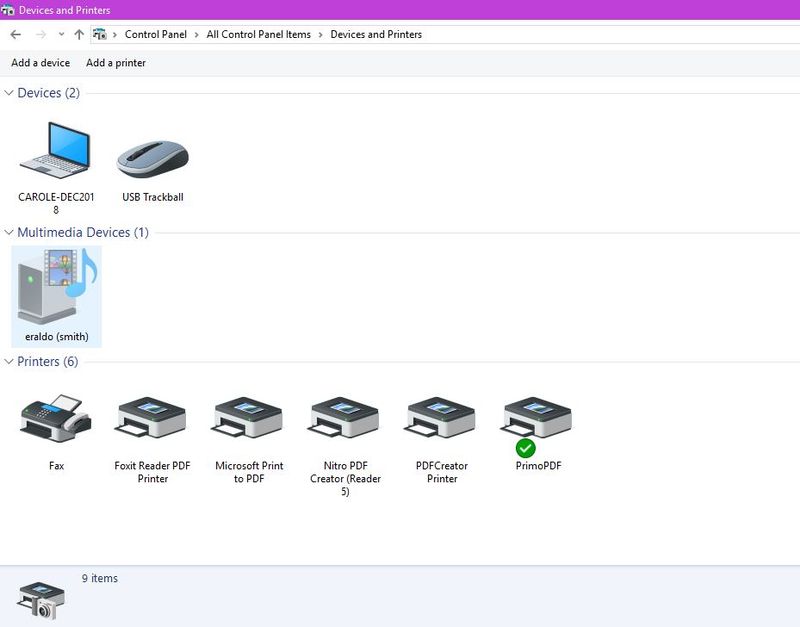The image size is (800, 627).
Task: Select the eraldo (smith) multimedia device
Action: (x=56, y=287)
